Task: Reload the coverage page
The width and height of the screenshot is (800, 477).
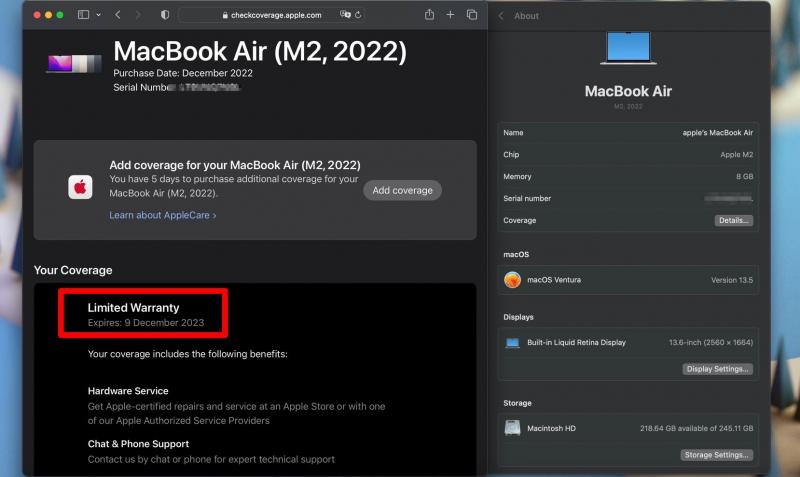Action: click(x=358, y=15)
